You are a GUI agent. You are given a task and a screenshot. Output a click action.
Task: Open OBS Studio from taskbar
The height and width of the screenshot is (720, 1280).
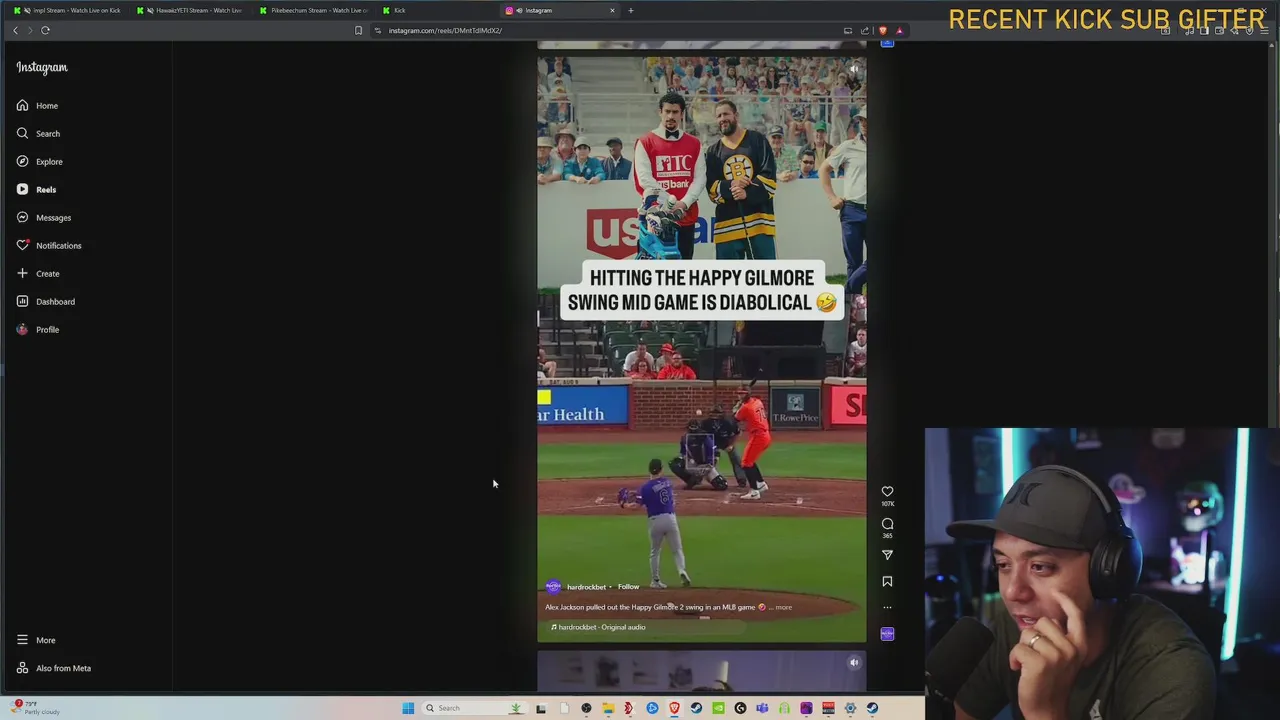(586, 708)
